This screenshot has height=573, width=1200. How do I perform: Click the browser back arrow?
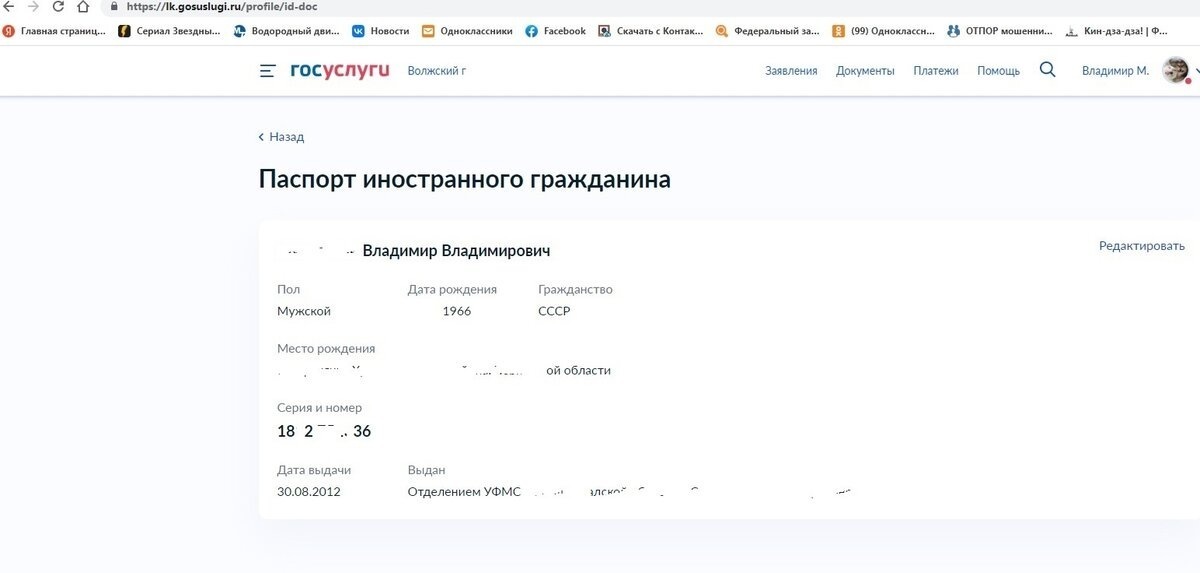8,6
